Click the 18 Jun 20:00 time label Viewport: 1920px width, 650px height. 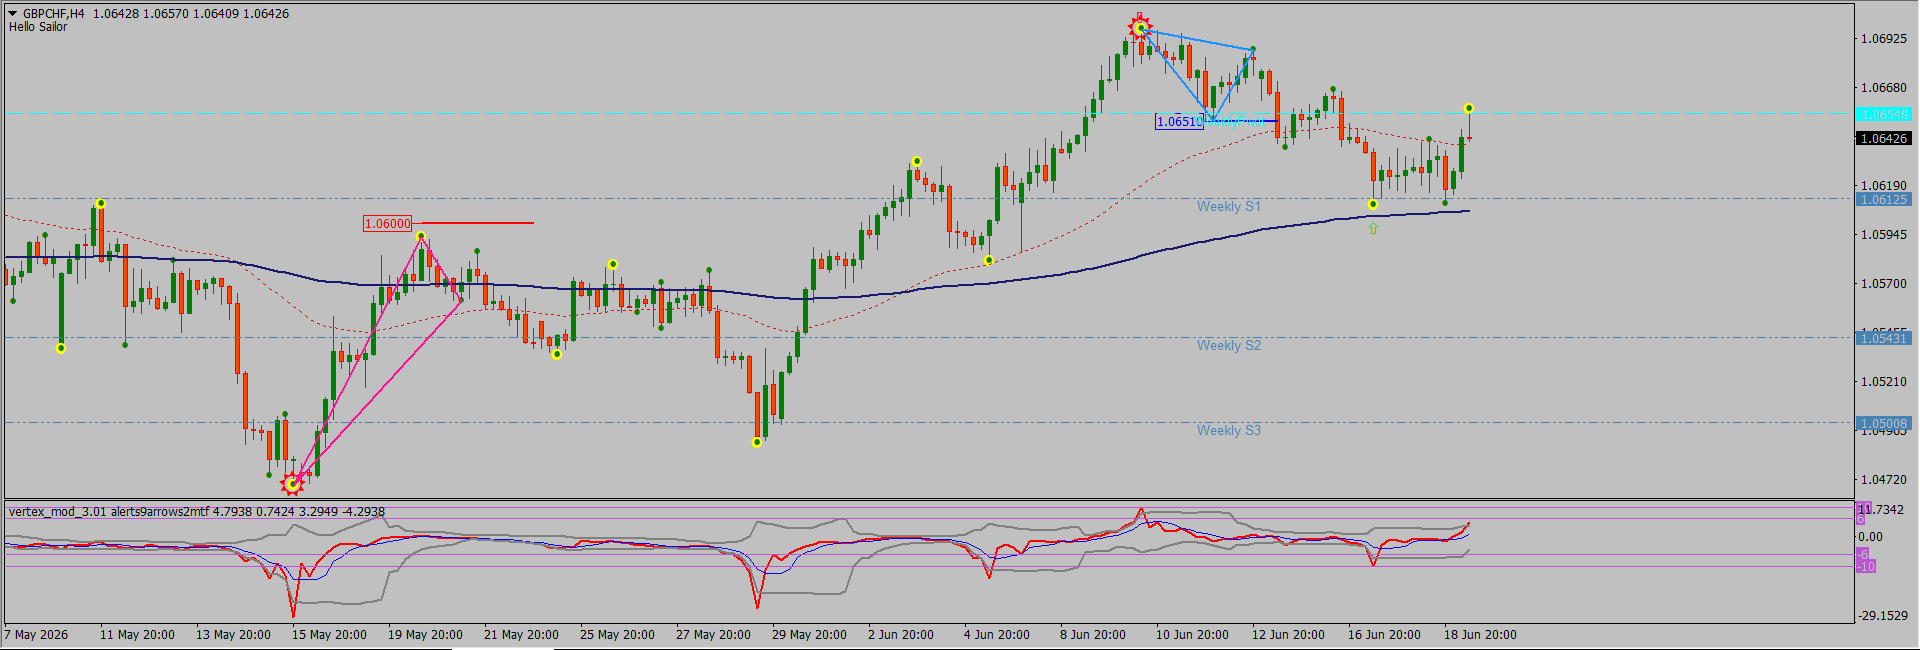click(x=1480, y=635)
